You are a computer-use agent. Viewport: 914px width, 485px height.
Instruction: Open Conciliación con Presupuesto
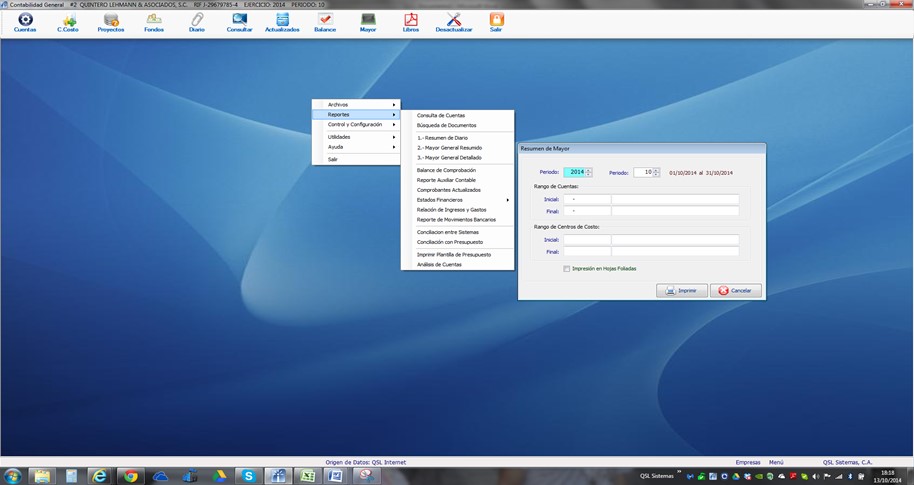point(458,242)
